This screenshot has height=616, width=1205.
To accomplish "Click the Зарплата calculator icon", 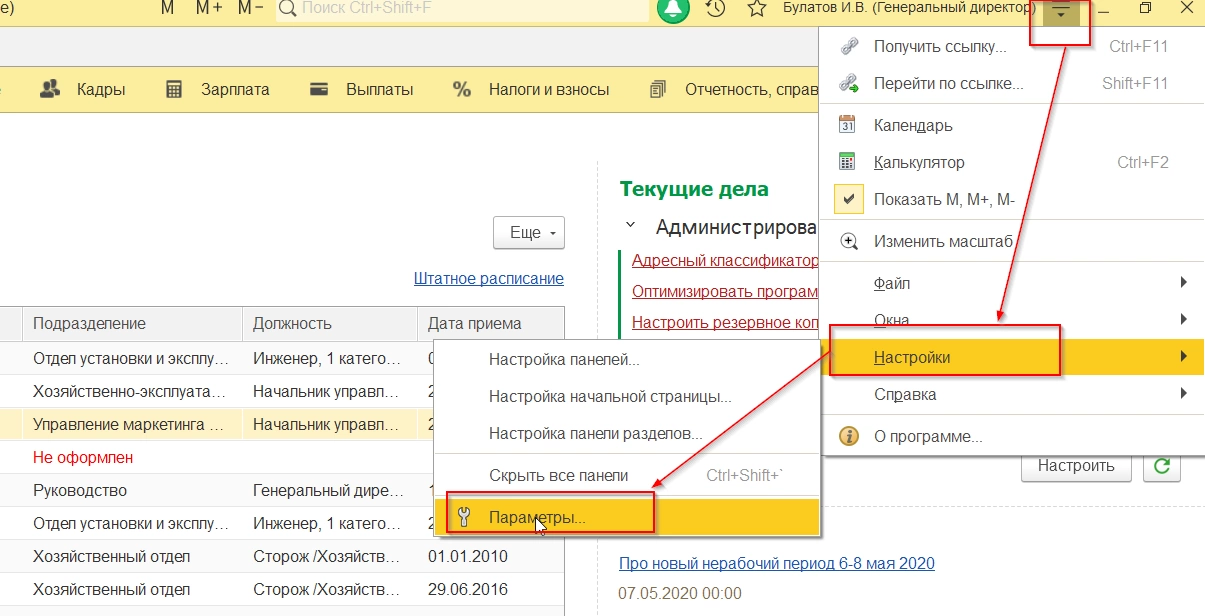I will tap(174, 89).
